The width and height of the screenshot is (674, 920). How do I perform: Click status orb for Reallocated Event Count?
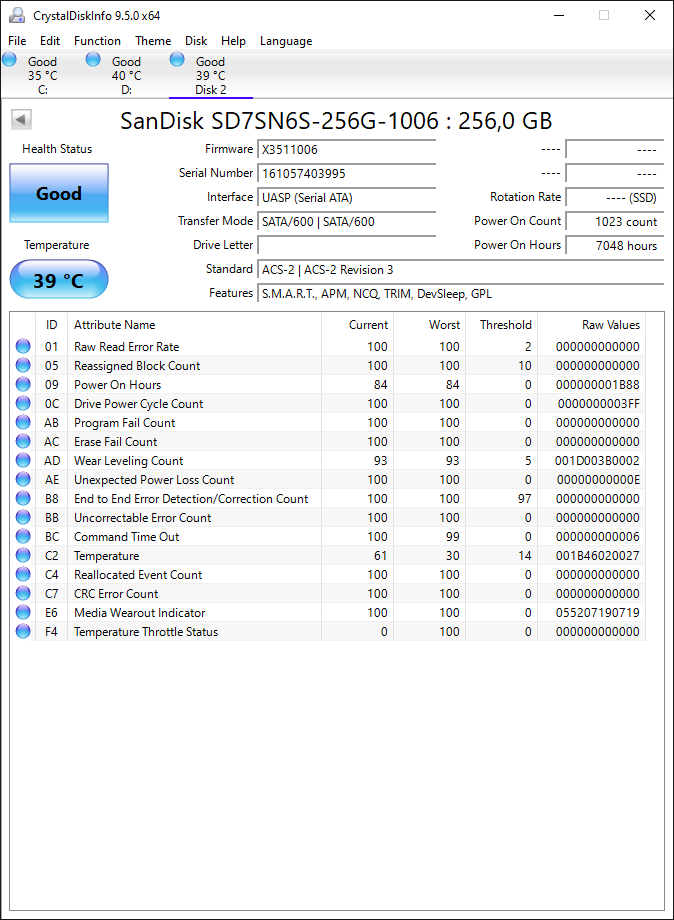pyautogui.click(x=23, y=574)
